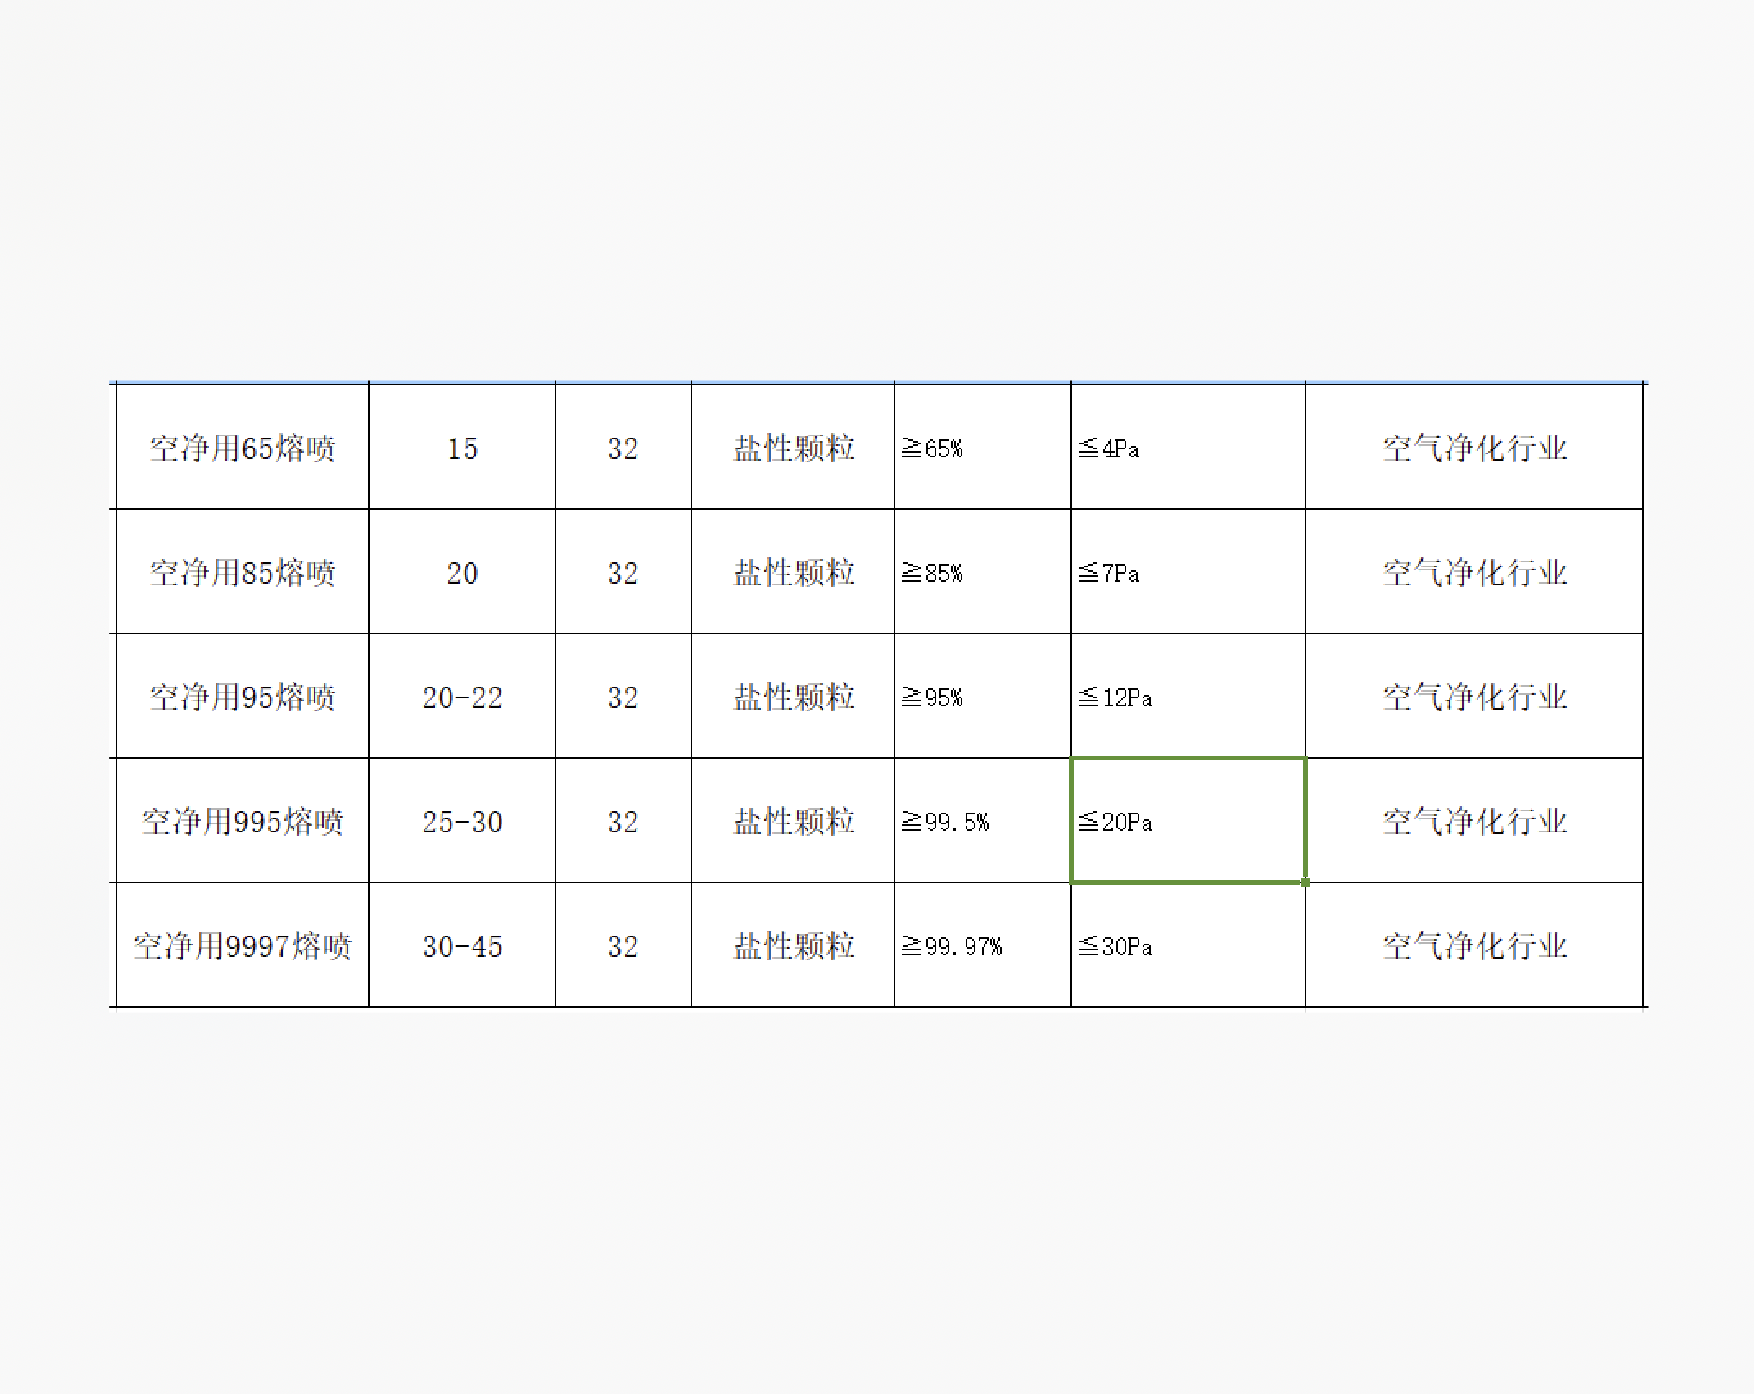Select resistance cell ≦30Pa

click(1188, 945)
